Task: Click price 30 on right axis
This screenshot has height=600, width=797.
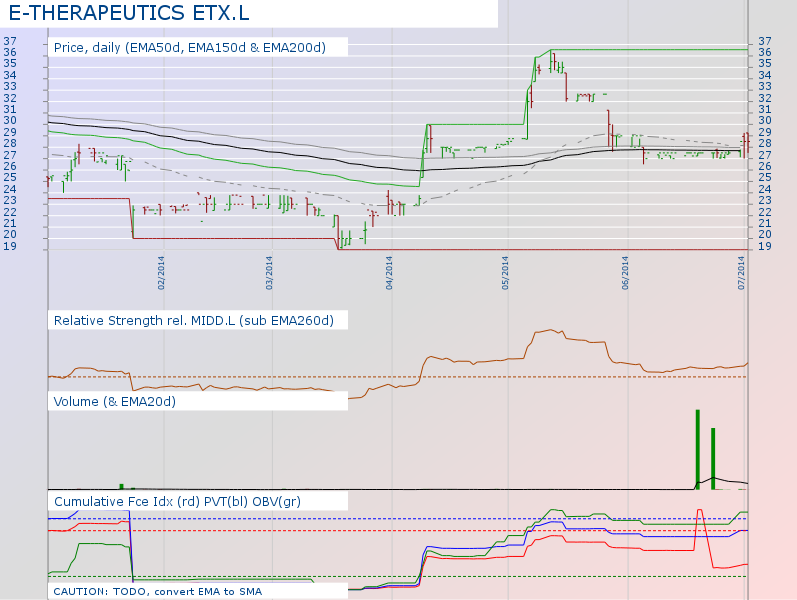Action: point(765,121)
